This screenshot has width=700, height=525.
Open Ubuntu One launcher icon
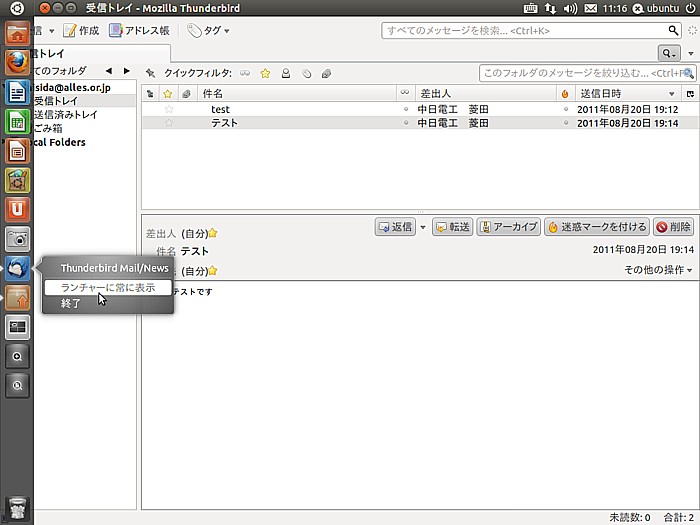pos(17,210)
